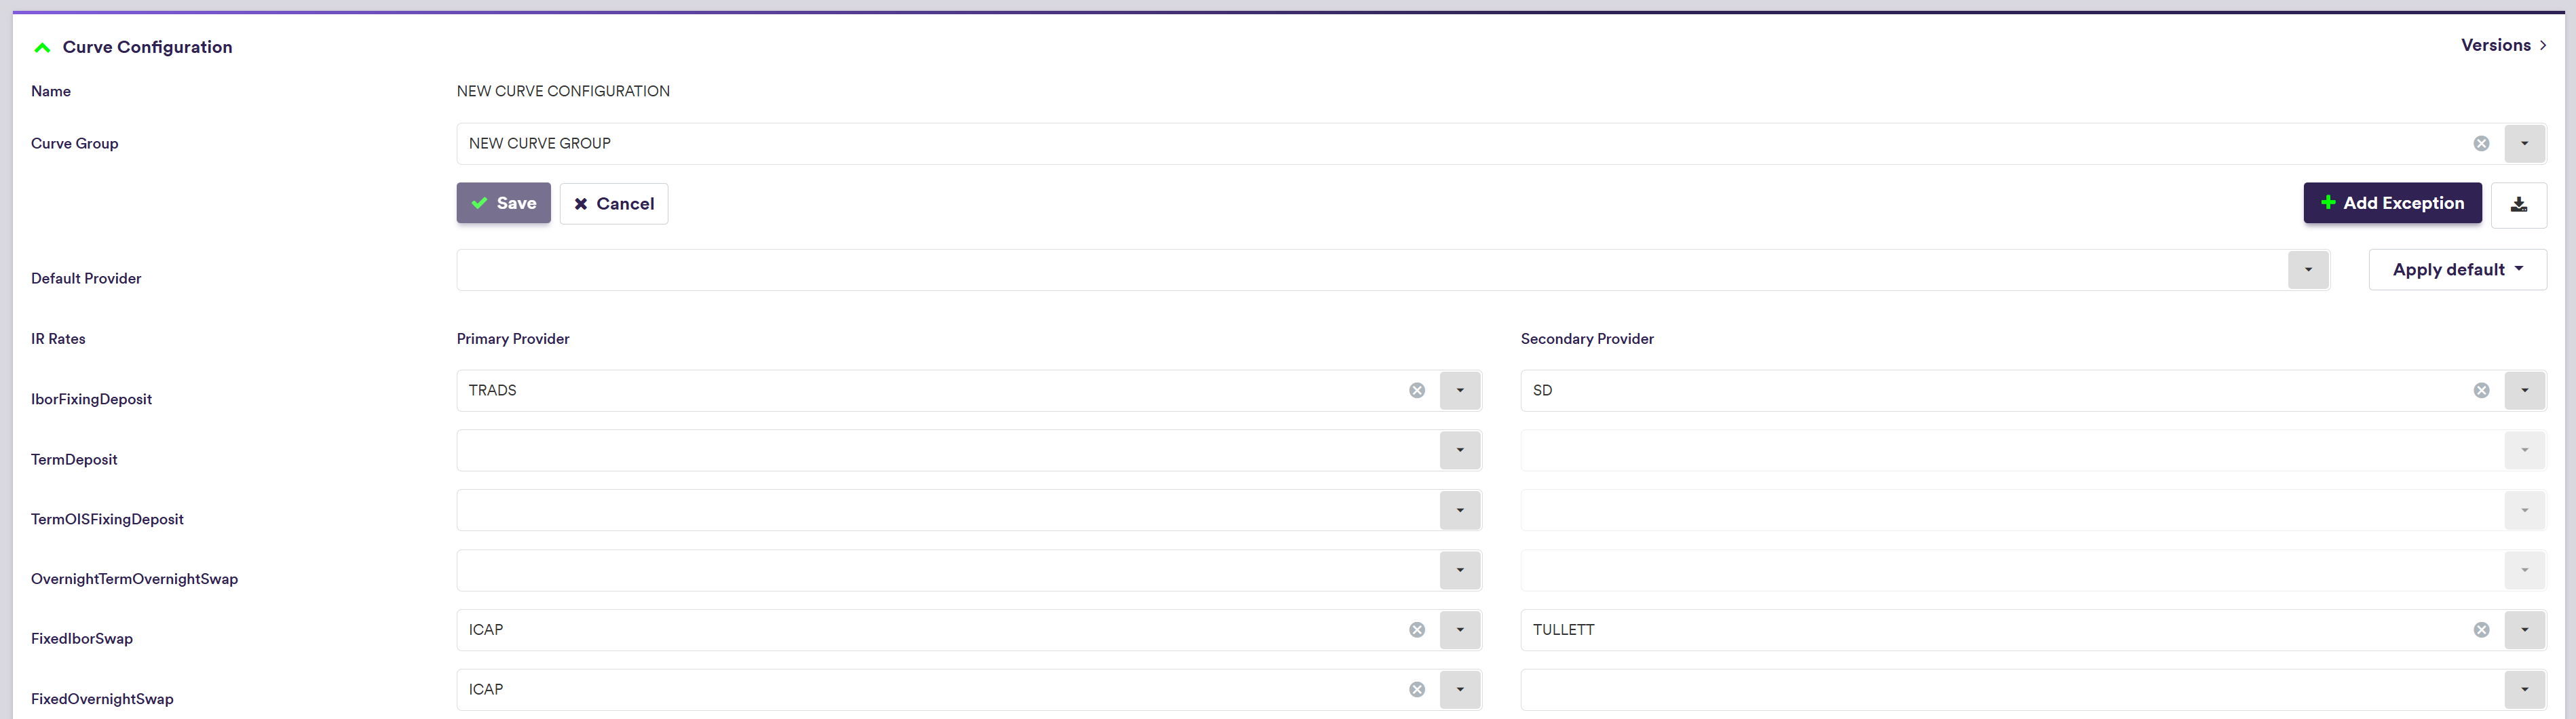Expand FixedOvernightSwap secondary provider dropdown
This screenshot has height=719, width=2576.
[2524, 690]
